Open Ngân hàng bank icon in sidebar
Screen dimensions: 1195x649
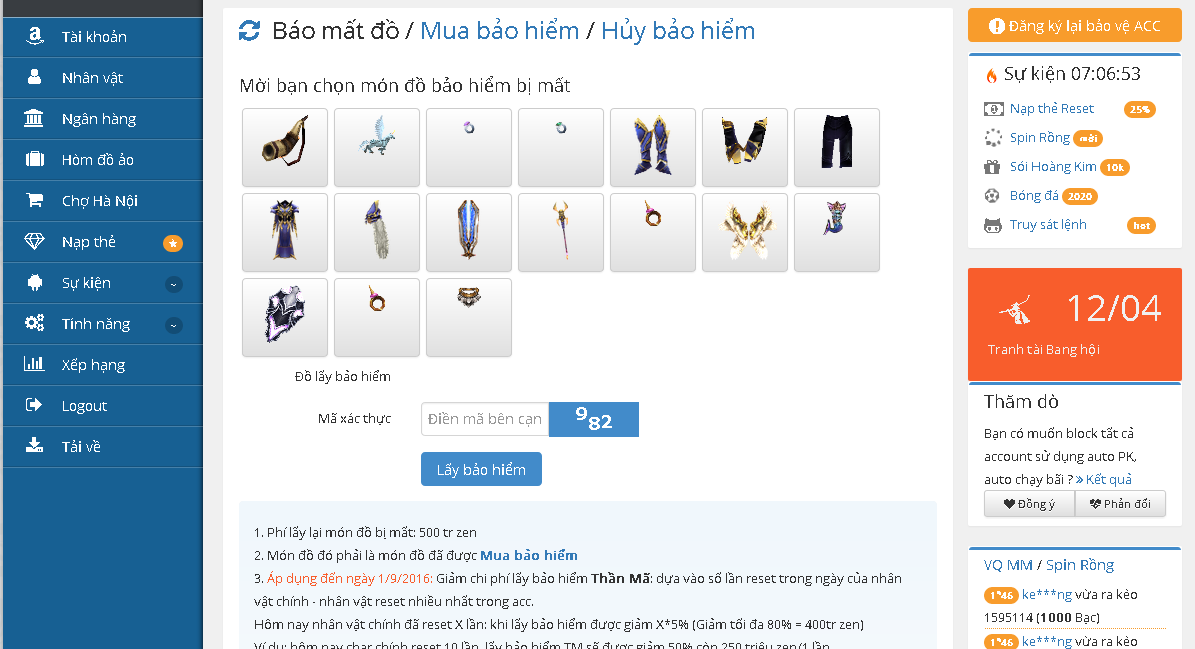pyautogui.click(x=34, y=118)
